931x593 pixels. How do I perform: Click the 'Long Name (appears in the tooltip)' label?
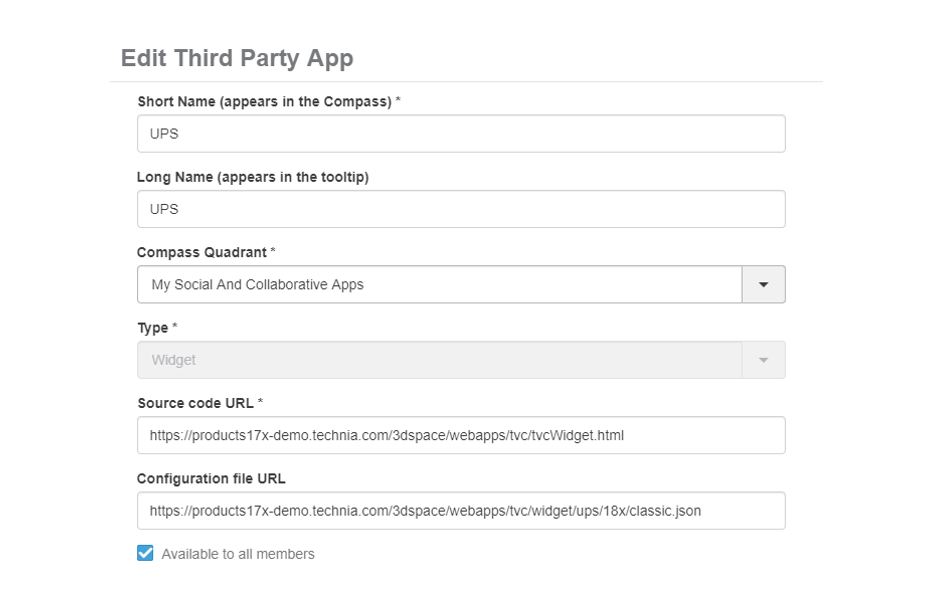[x=252, y=177]
